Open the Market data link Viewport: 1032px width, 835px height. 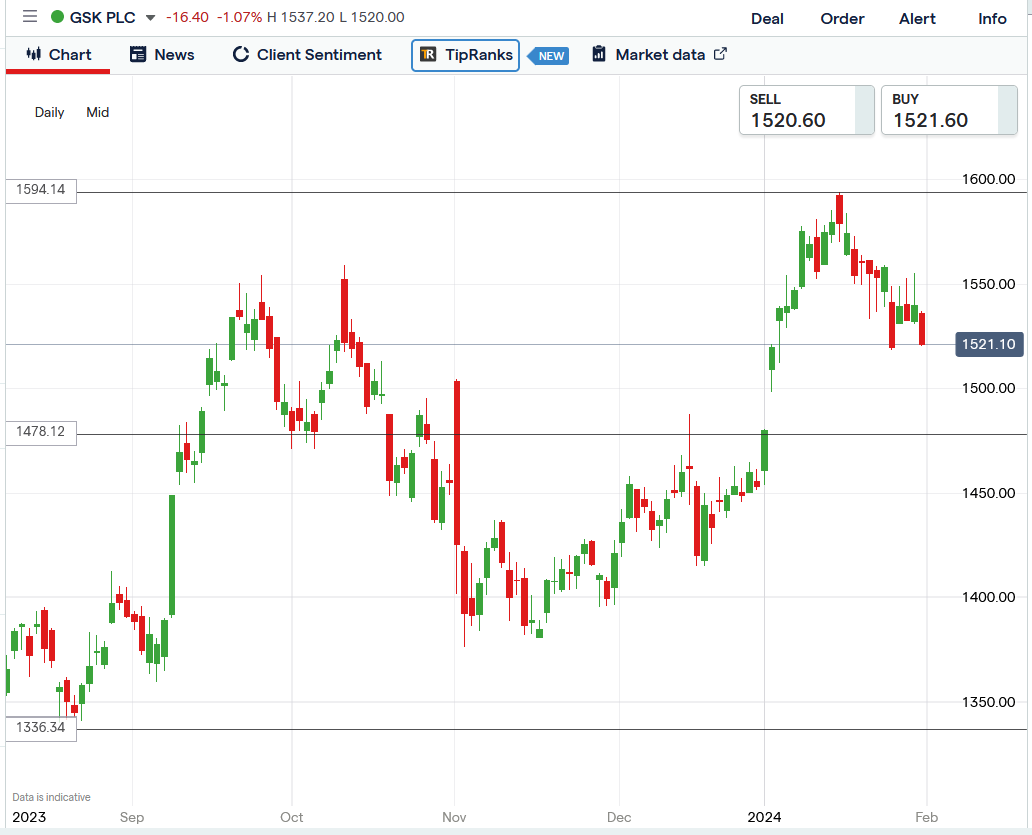tap(659, 55)
